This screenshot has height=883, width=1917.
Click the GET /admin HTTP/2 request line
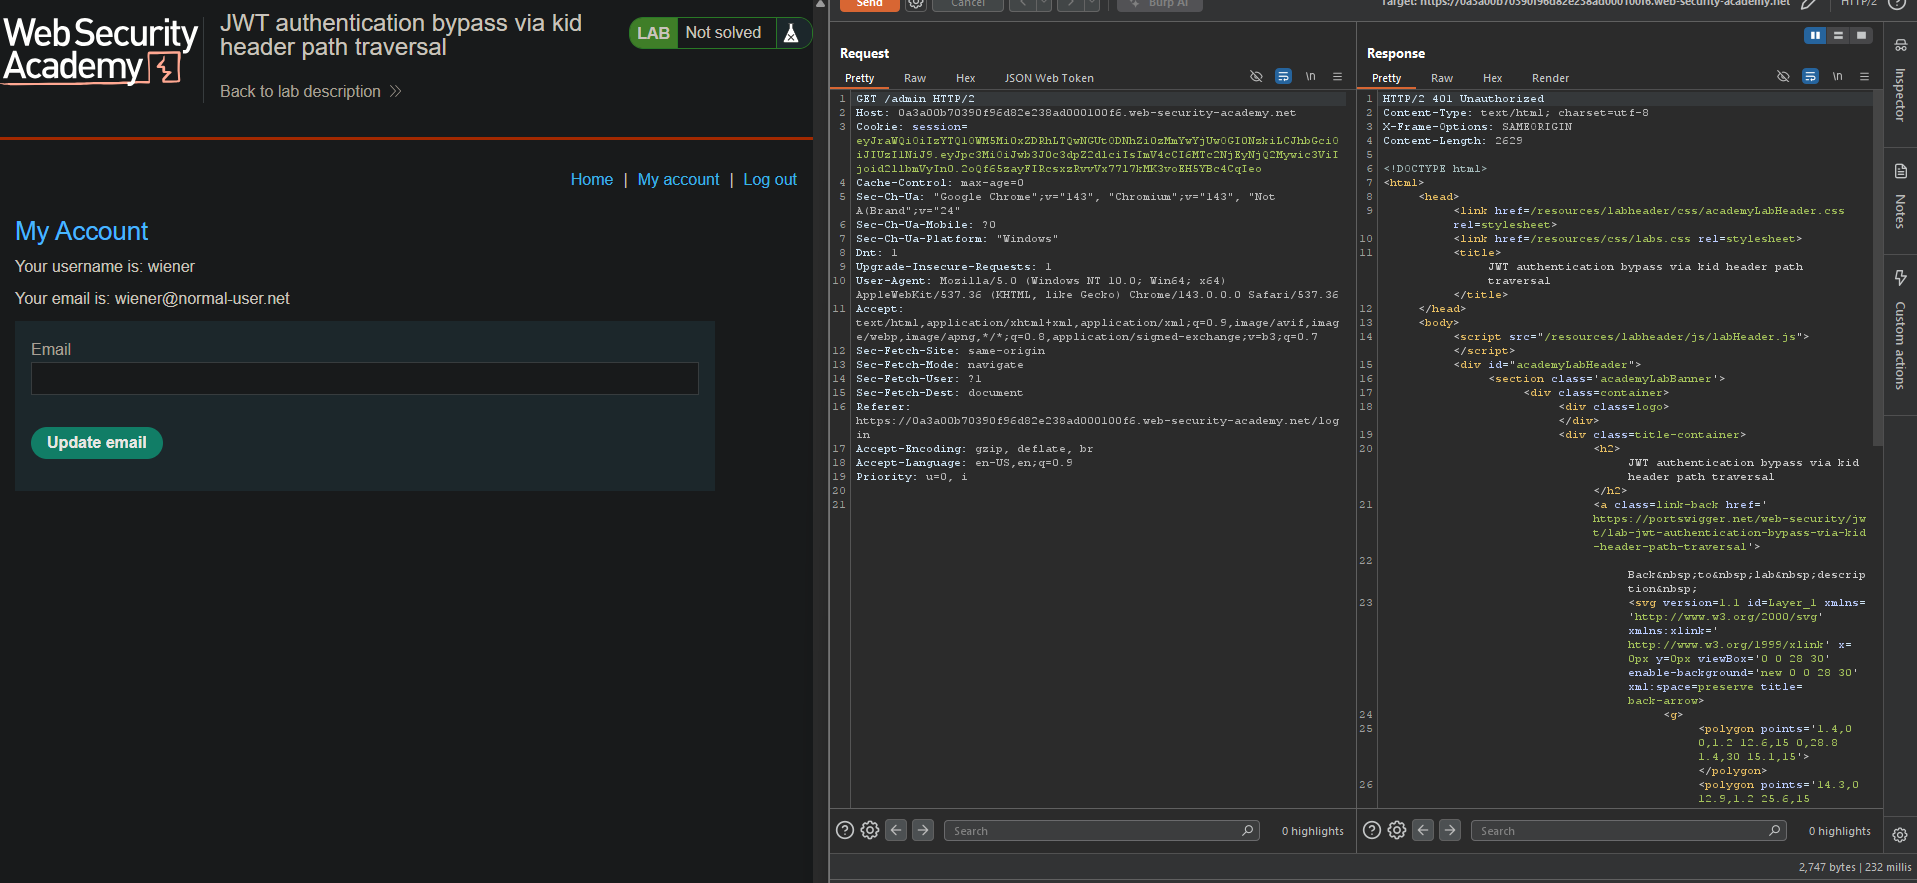pyautogui.click(x=915, y=99)
